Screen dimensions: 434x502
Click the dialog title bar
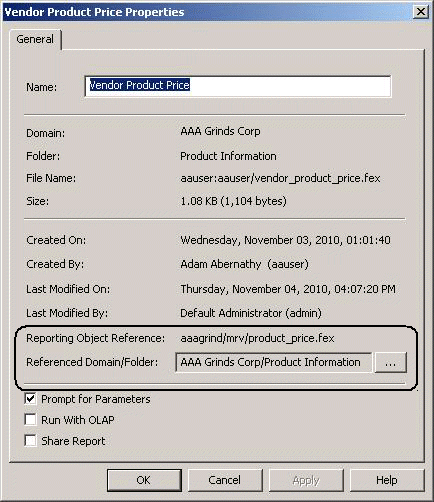[207, 12]
